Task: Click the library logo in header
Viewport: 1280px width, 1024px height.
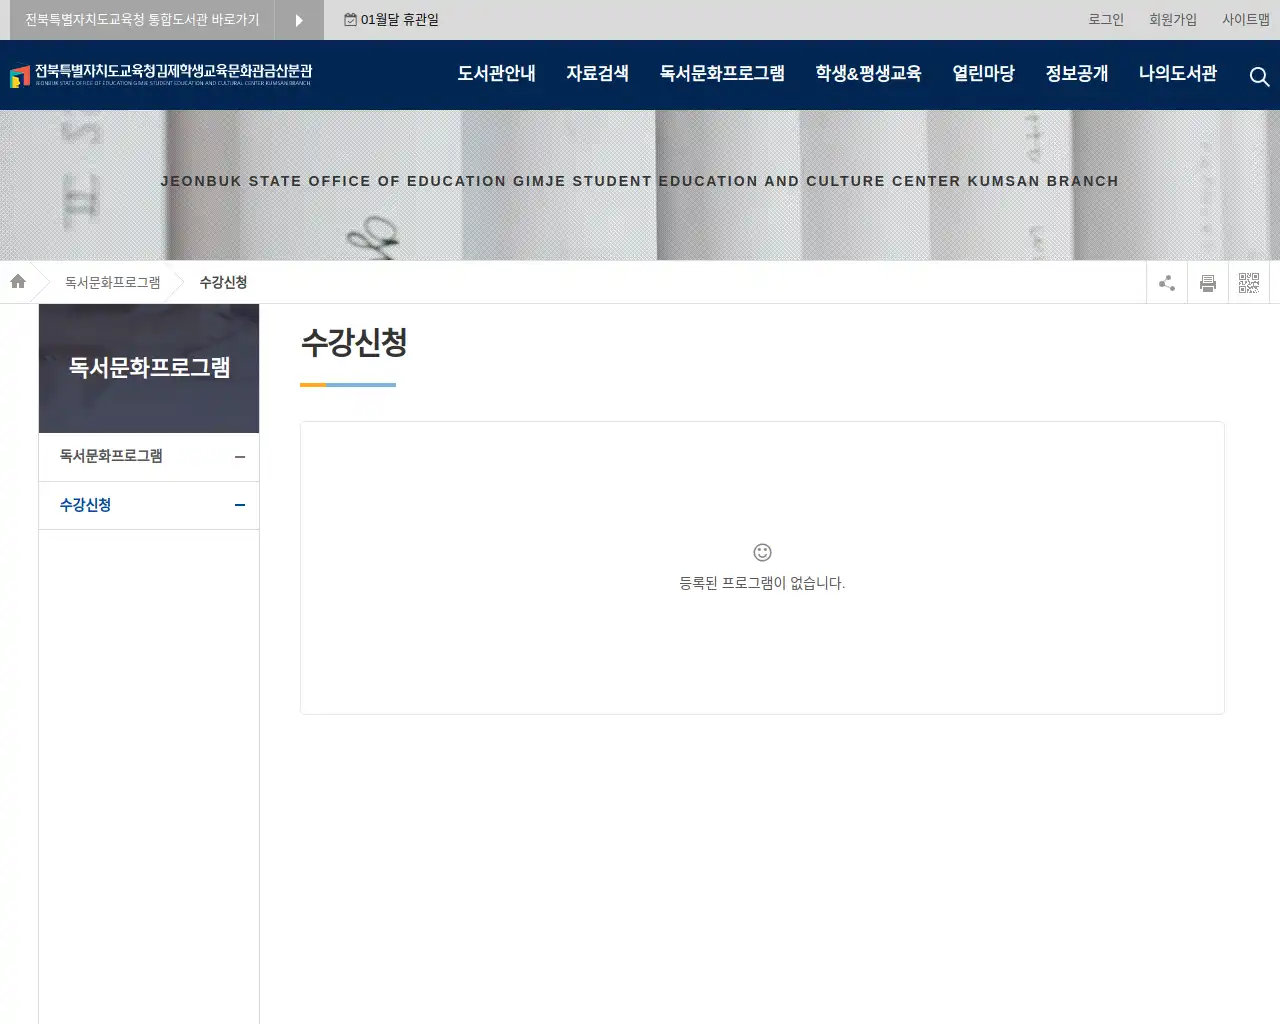Action: pyautogui.click(x=161, y=75)
